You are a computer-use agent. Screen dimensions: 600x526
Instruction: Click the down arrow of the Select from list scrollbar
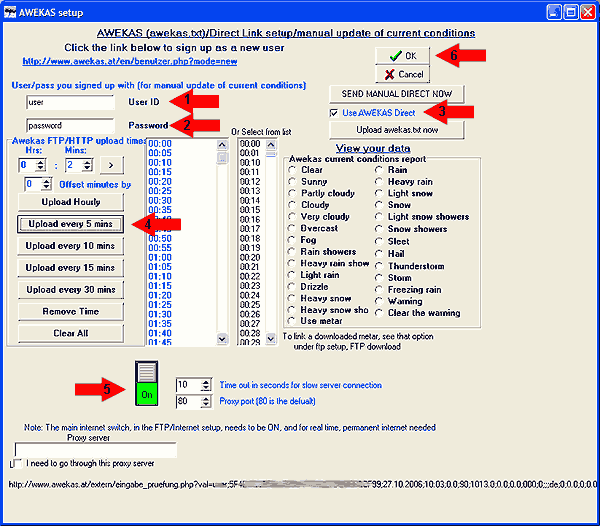pyautogui.click(x=271, y=339)
